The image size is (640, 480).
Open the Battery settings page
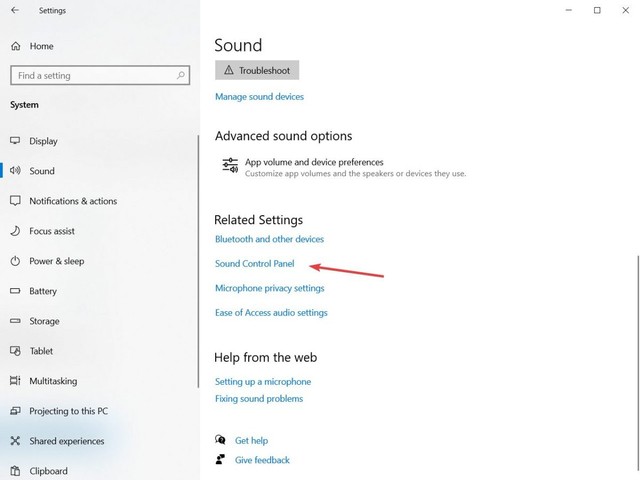43,291
